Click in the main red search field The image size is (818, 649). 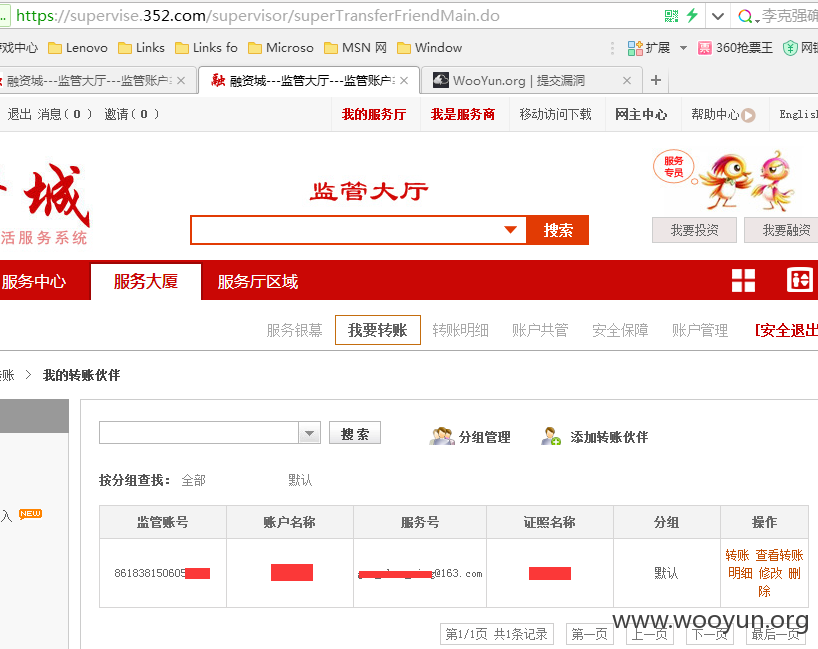pyautogui.click(x=344, y=230)
